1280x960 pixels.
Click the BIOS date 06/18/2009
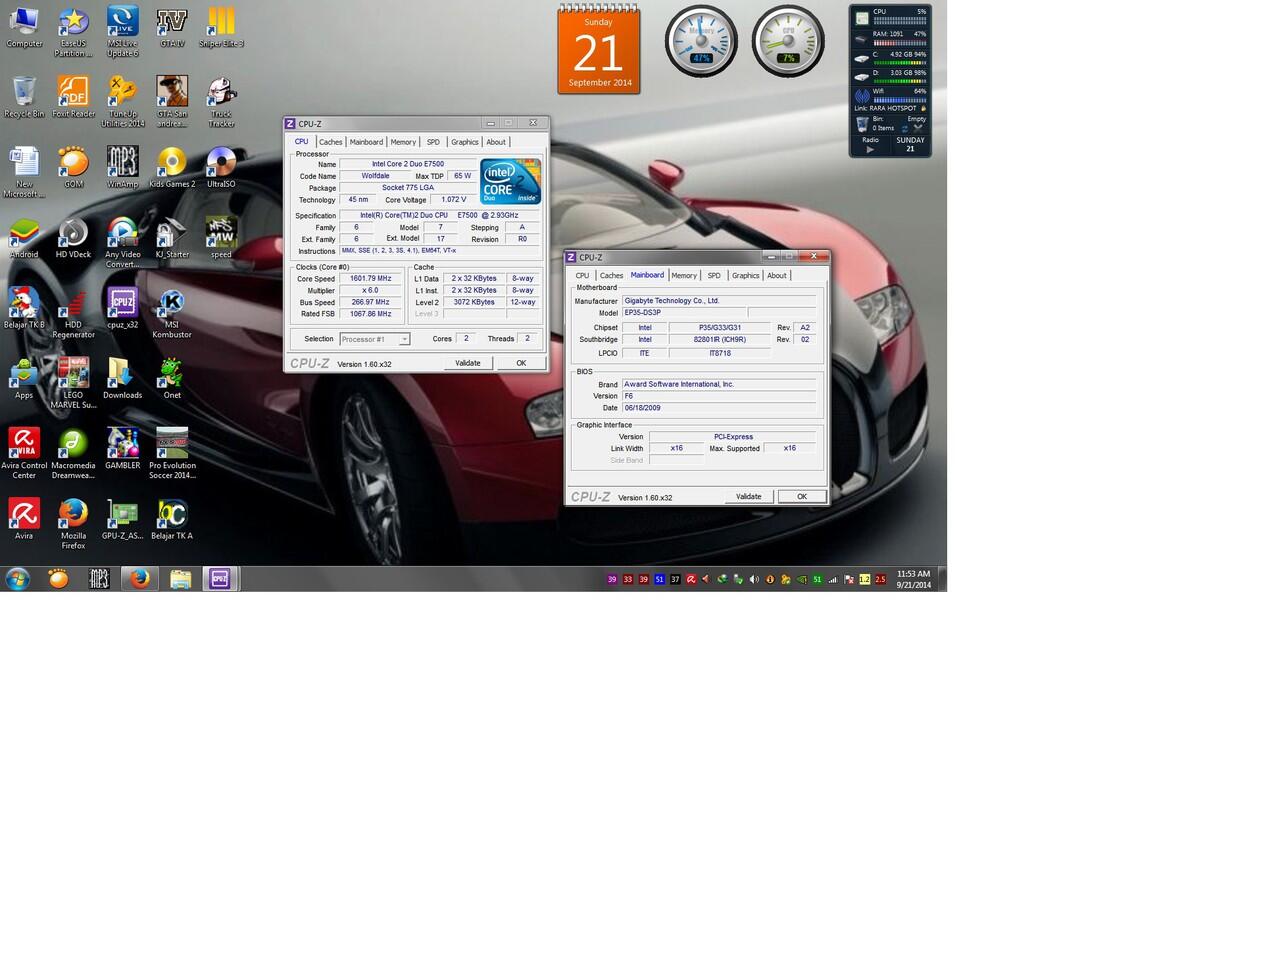point(719,408)
